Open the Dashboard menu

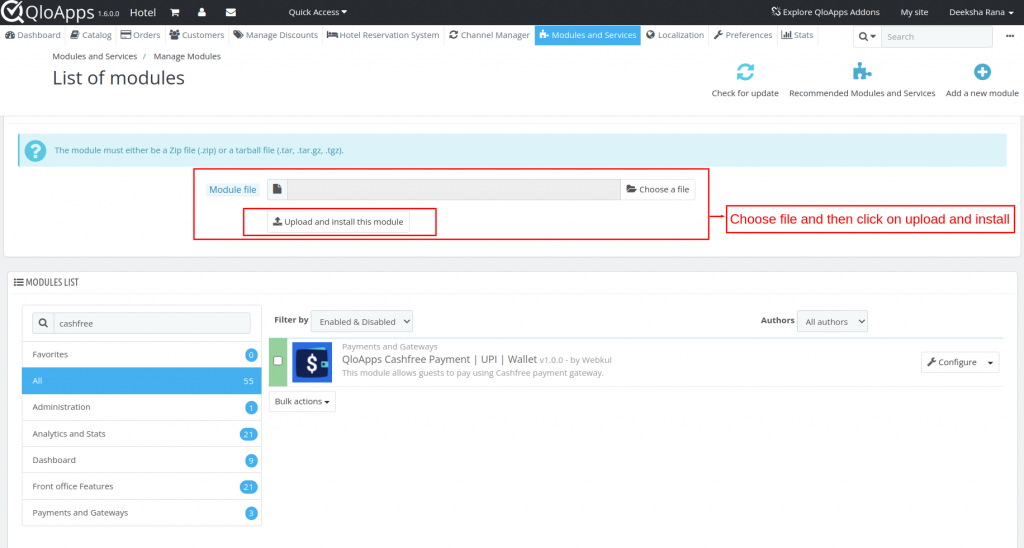[33, 35]
